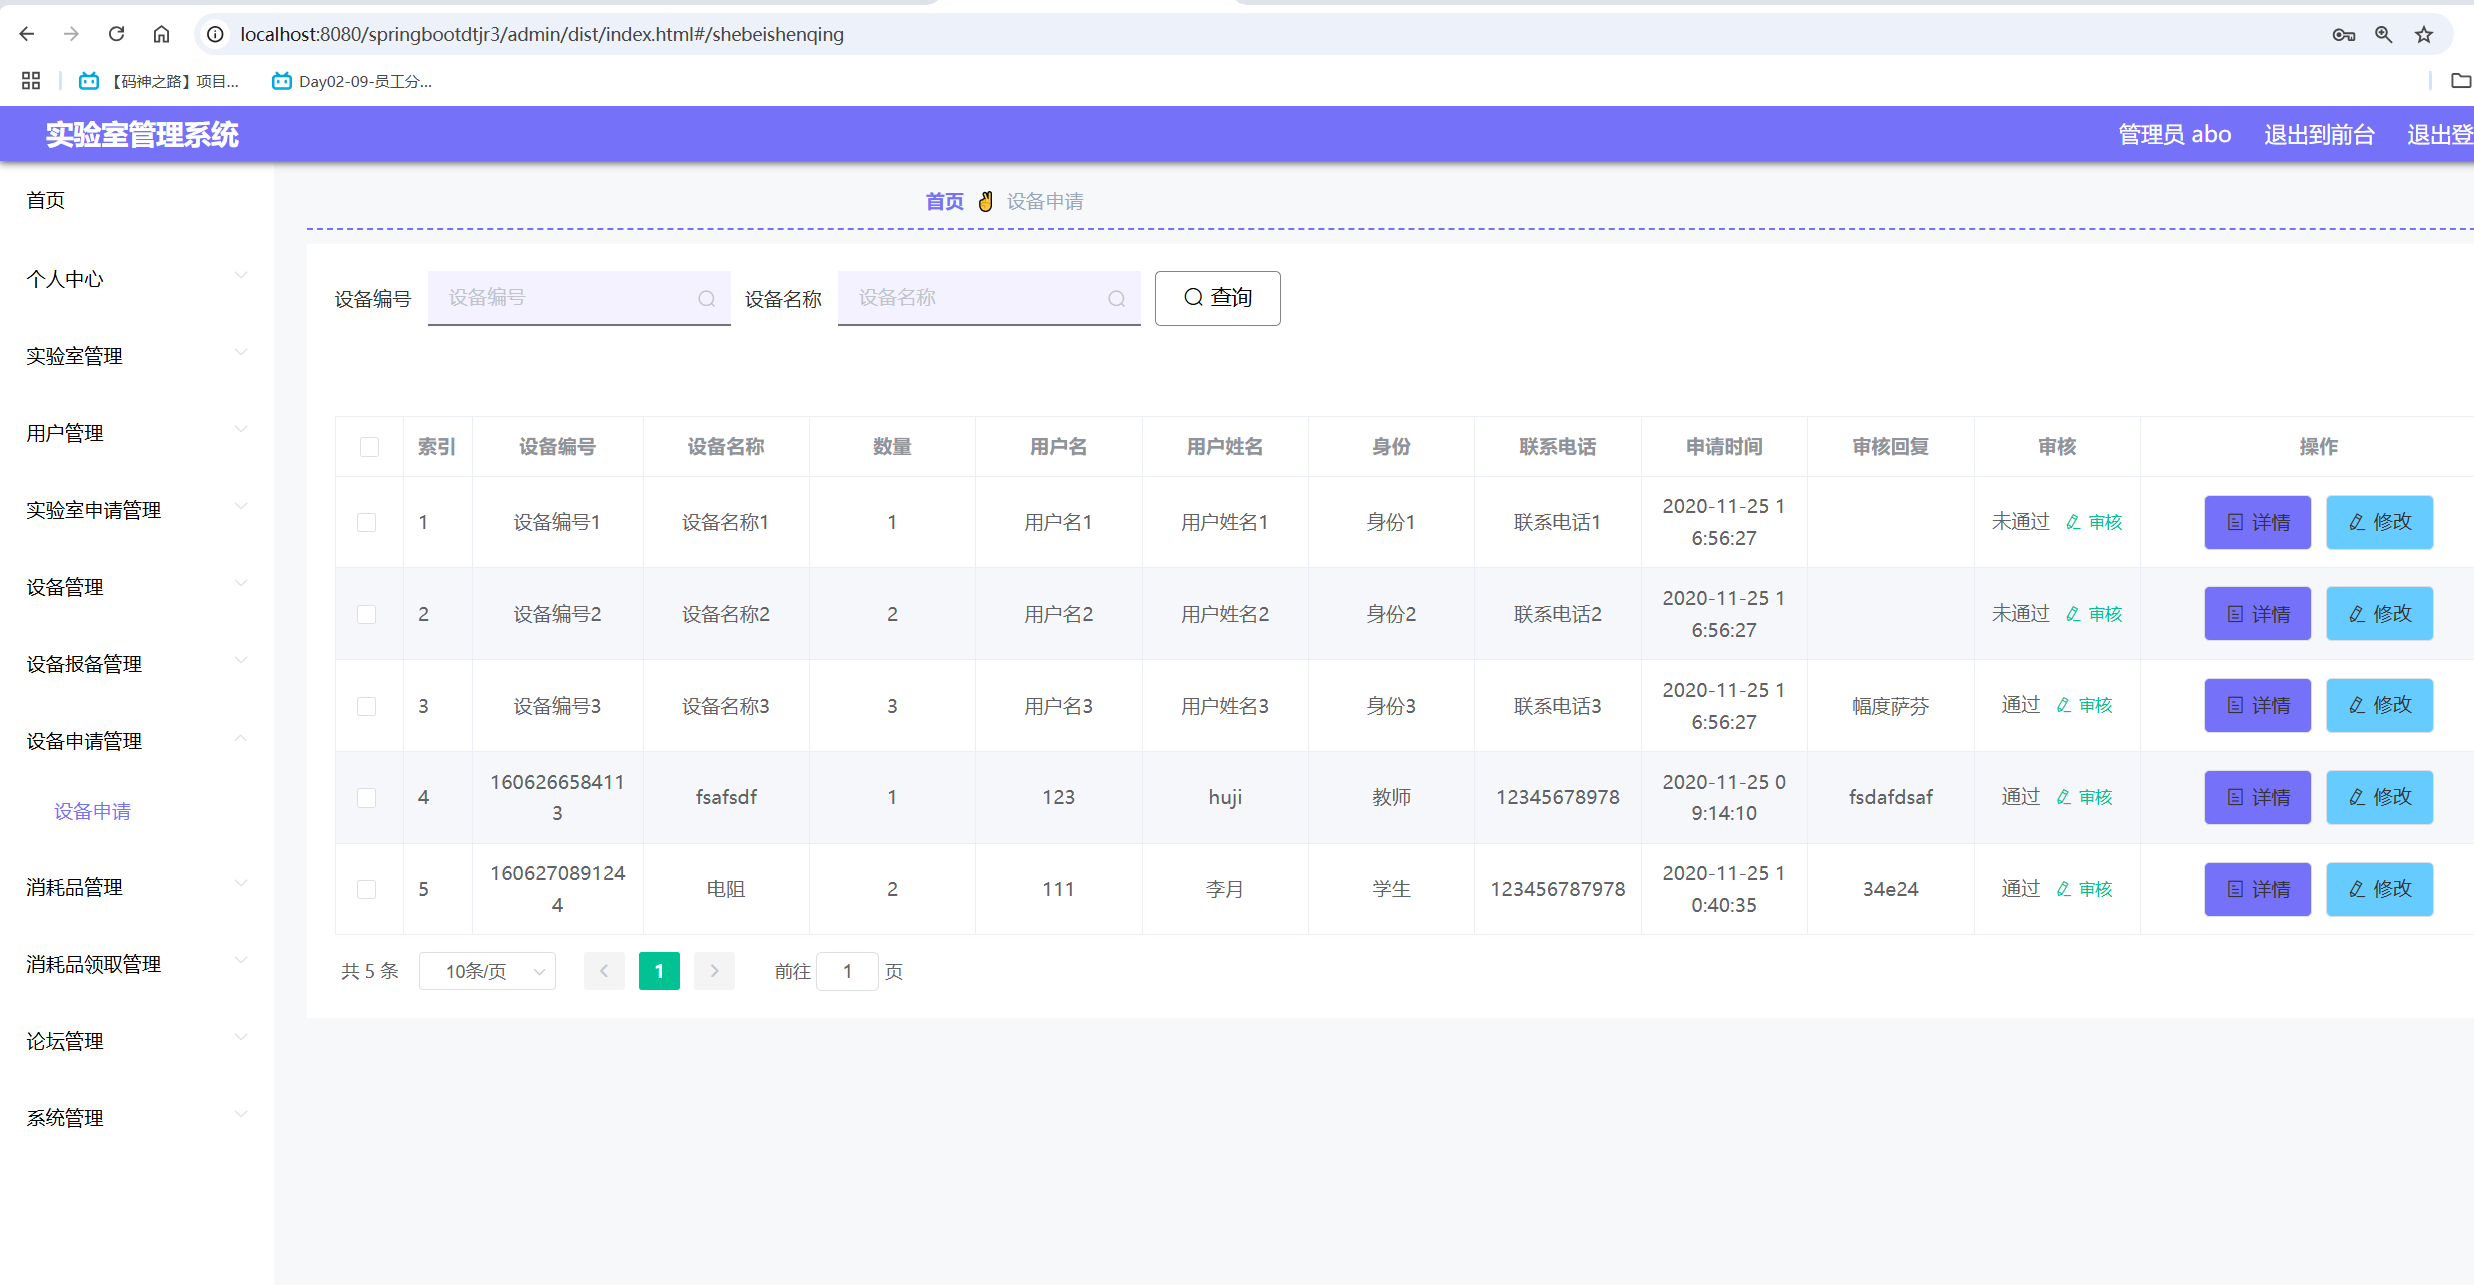Reload the page with refresh icon
The image size is (2474, 1285).
point(116,34)
